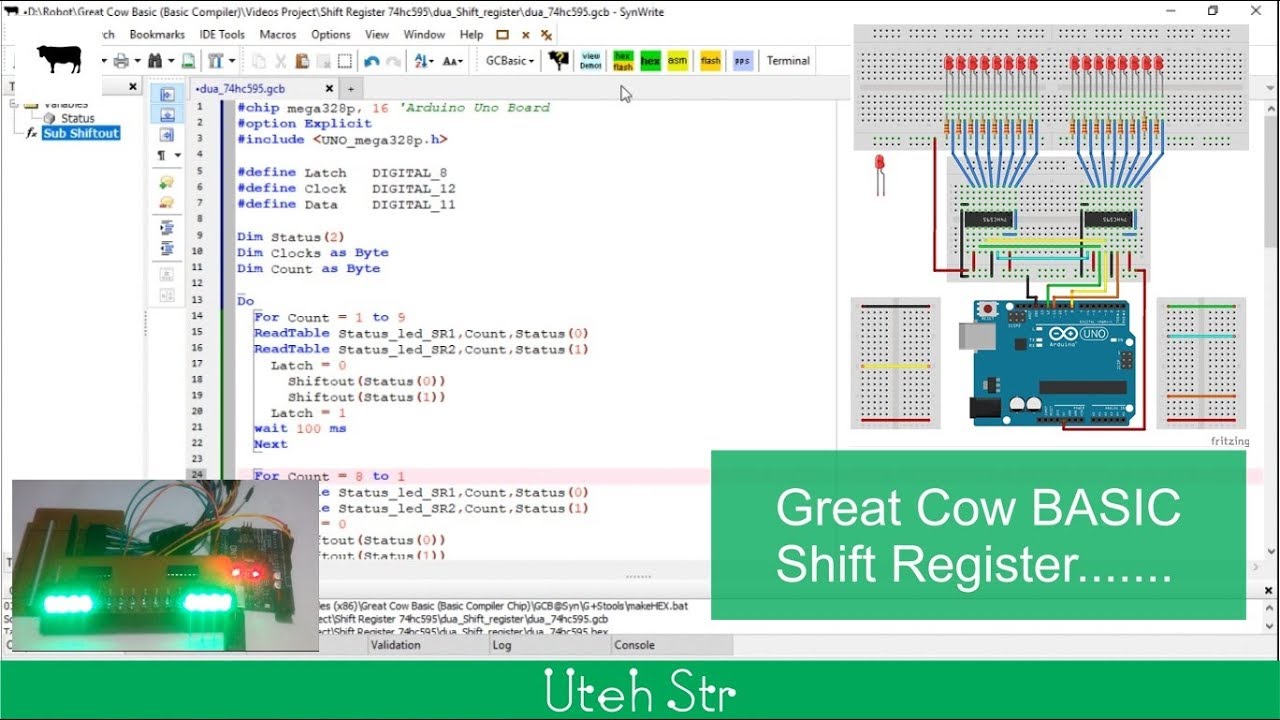Screen dimensions: 1280x720
Task: Click the AA change case icon
Action: (x=450, y=61)
